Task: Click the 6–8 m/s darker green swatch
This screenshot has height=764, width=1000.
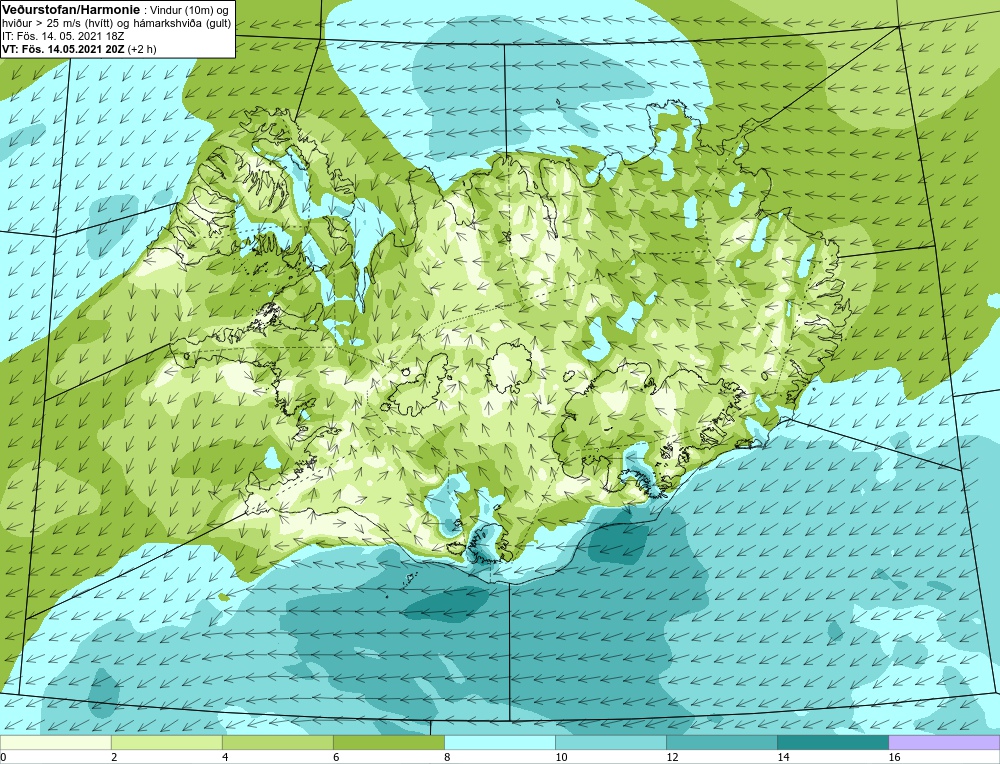Action: [x=388, y=743]
